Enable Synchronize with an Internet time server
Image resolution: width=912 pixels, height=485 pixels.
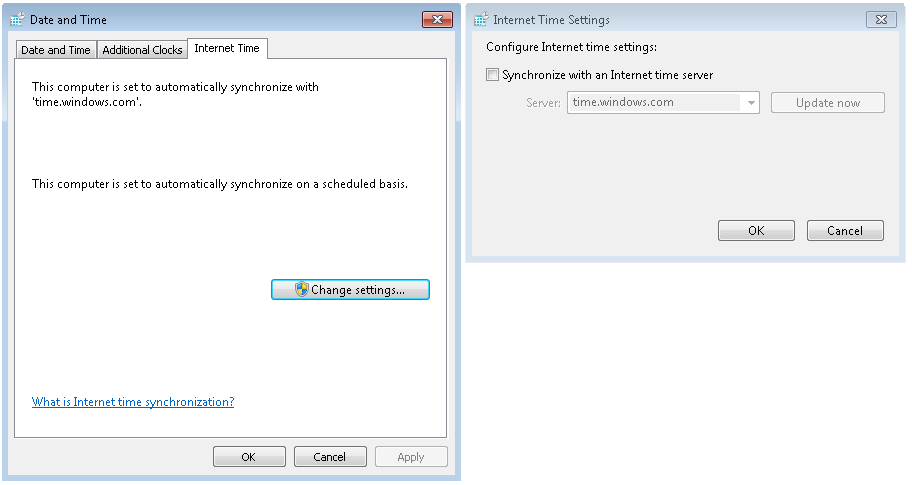point(492,75)
